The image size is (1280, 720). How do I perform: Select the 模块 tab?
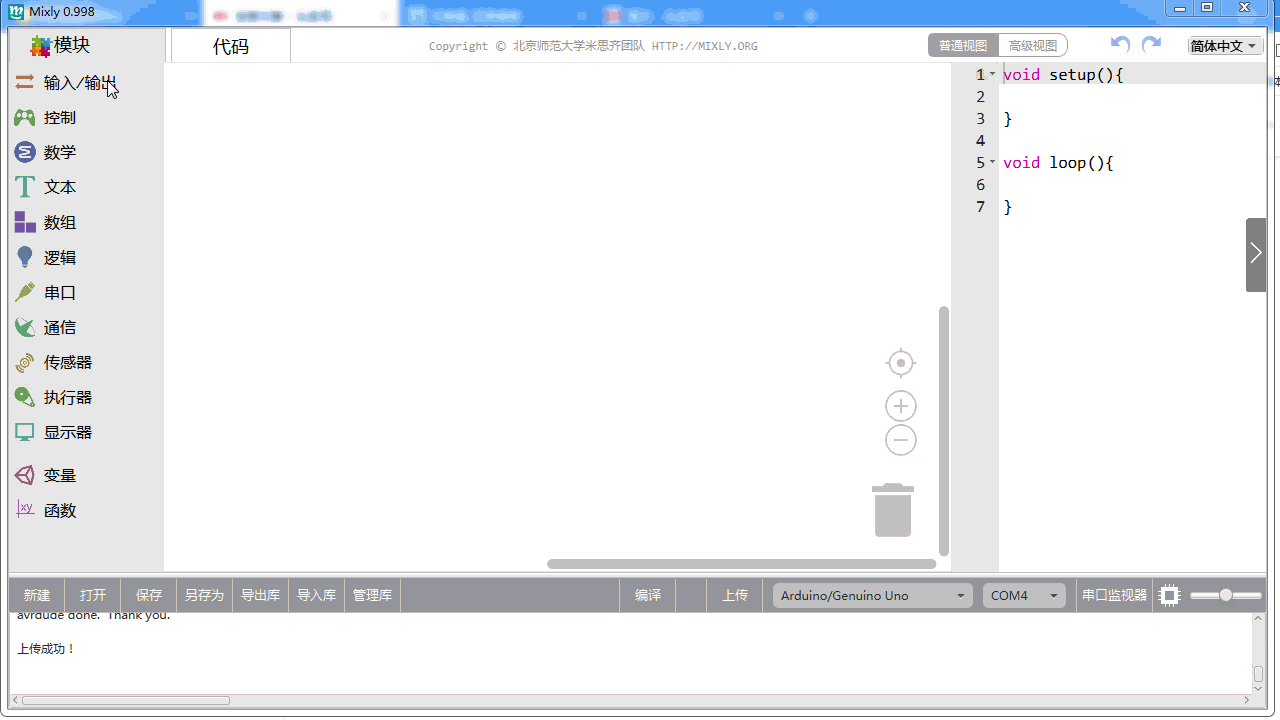tap(62, 46)
